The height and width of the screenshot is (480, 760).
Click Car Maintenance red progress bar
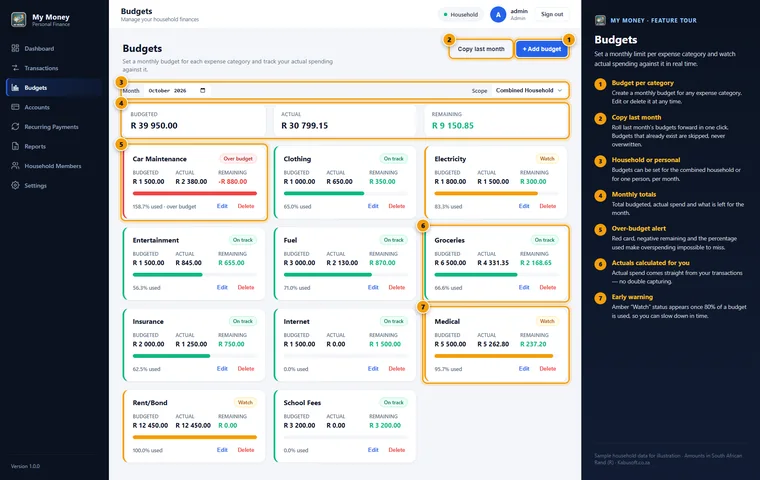195,193
